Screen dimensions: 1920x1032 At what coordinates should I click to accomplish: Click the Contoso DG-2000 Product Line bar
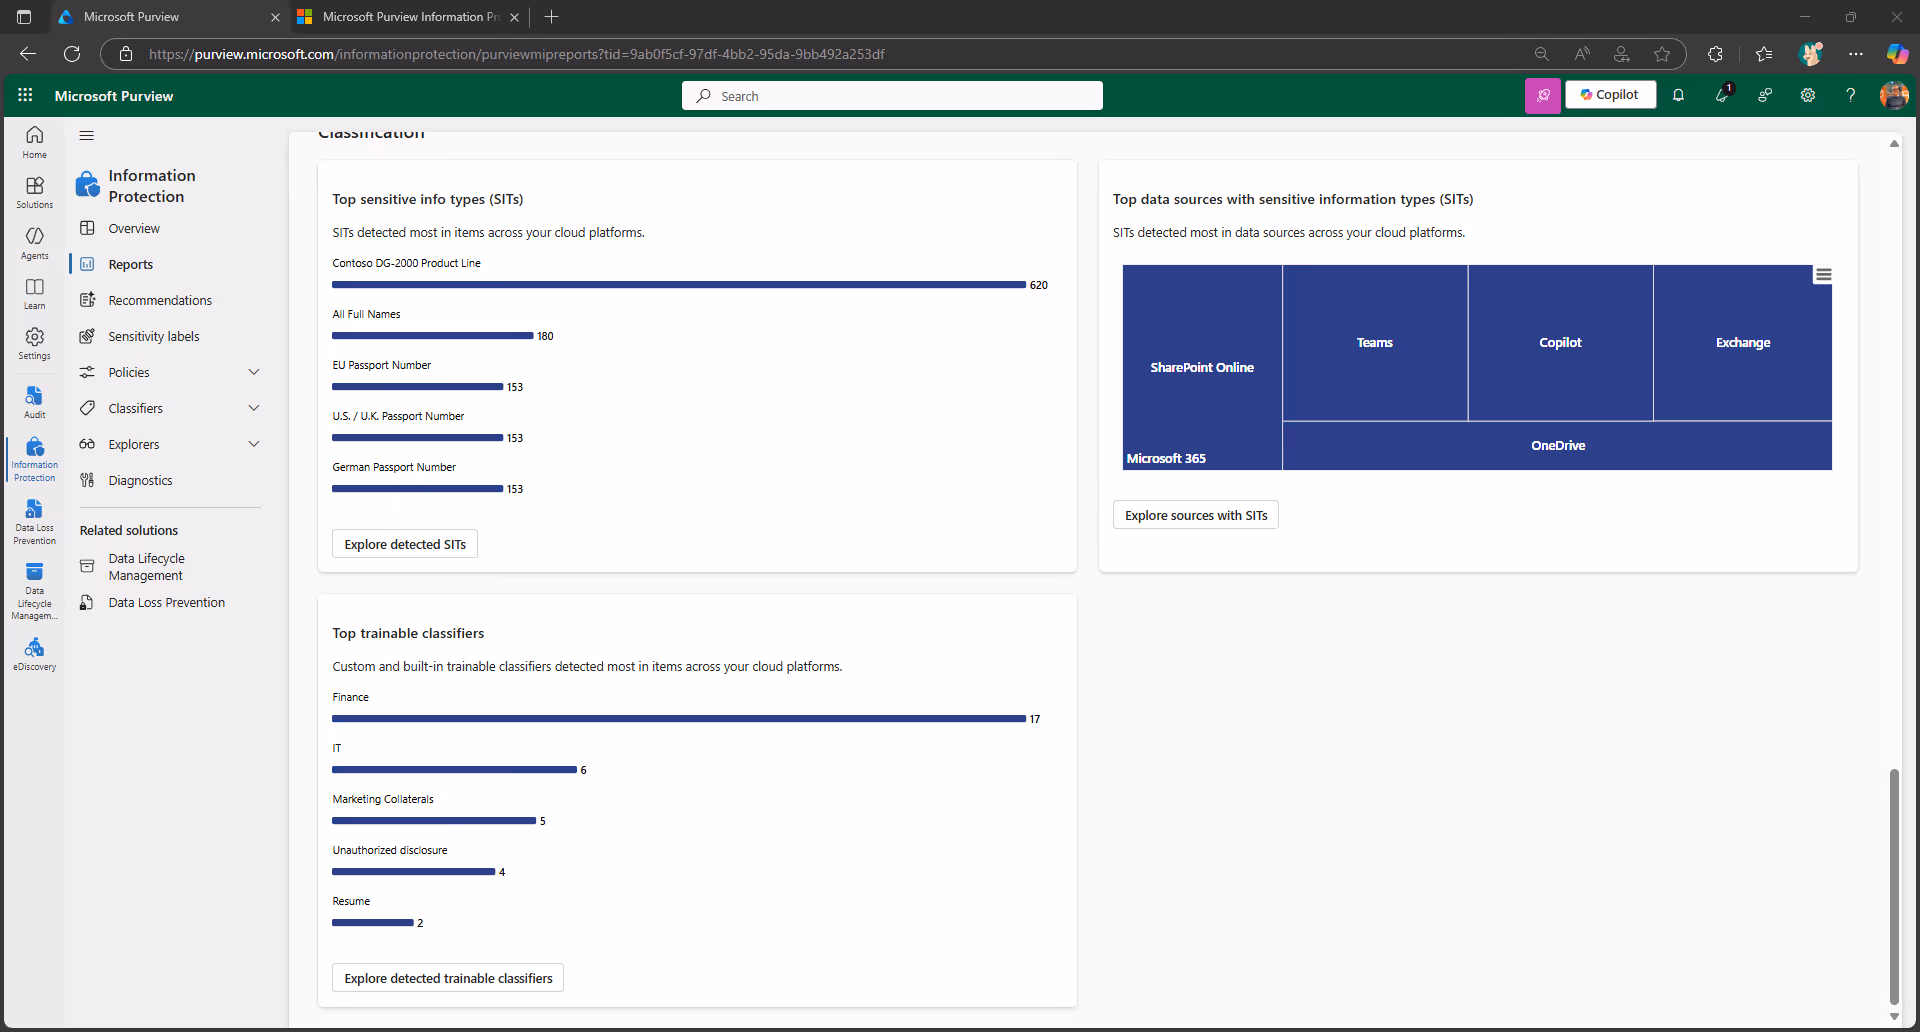pos(679,285)
